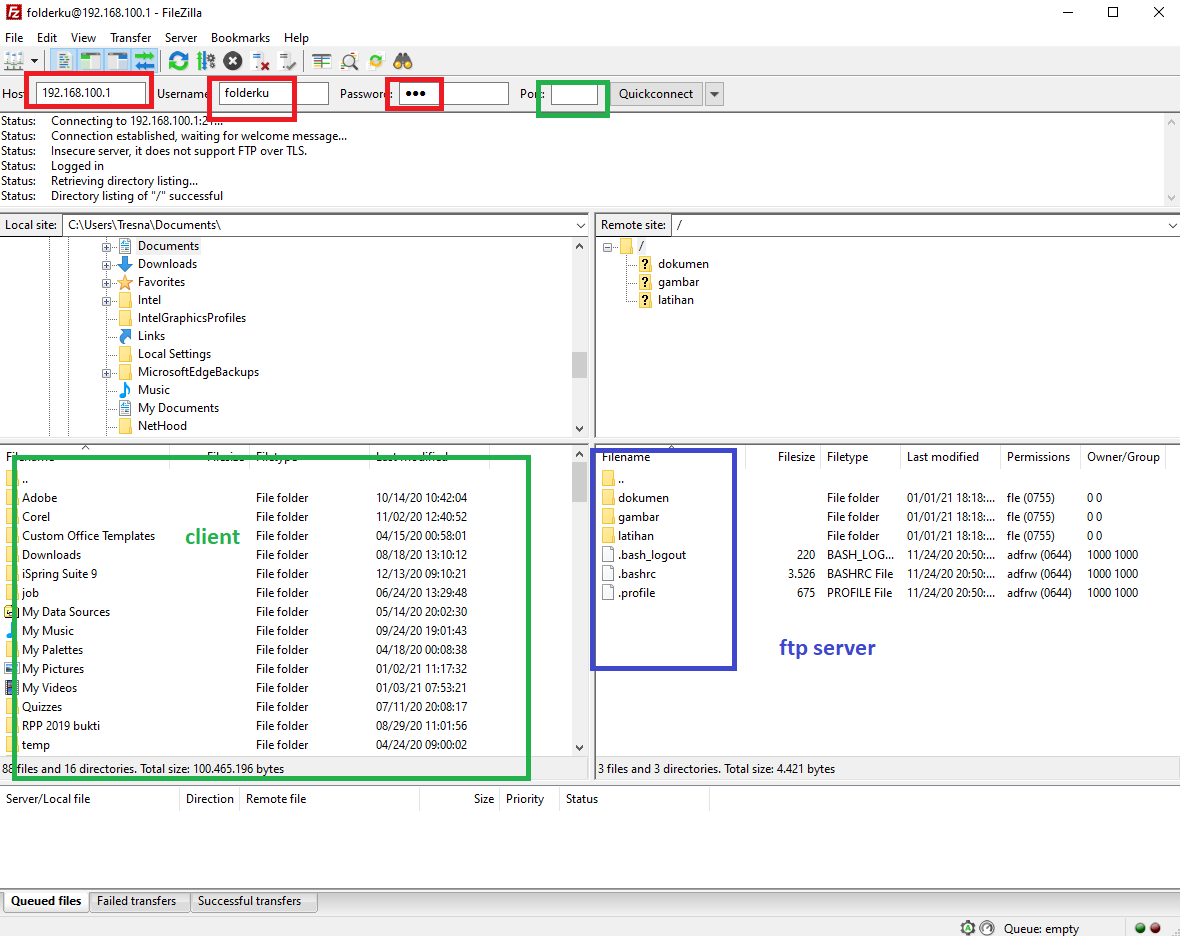Click the encryption status icon in status bar
The width and height of the screenshot is (1180, 936).
pyautogui.click(x=968, y=928)
